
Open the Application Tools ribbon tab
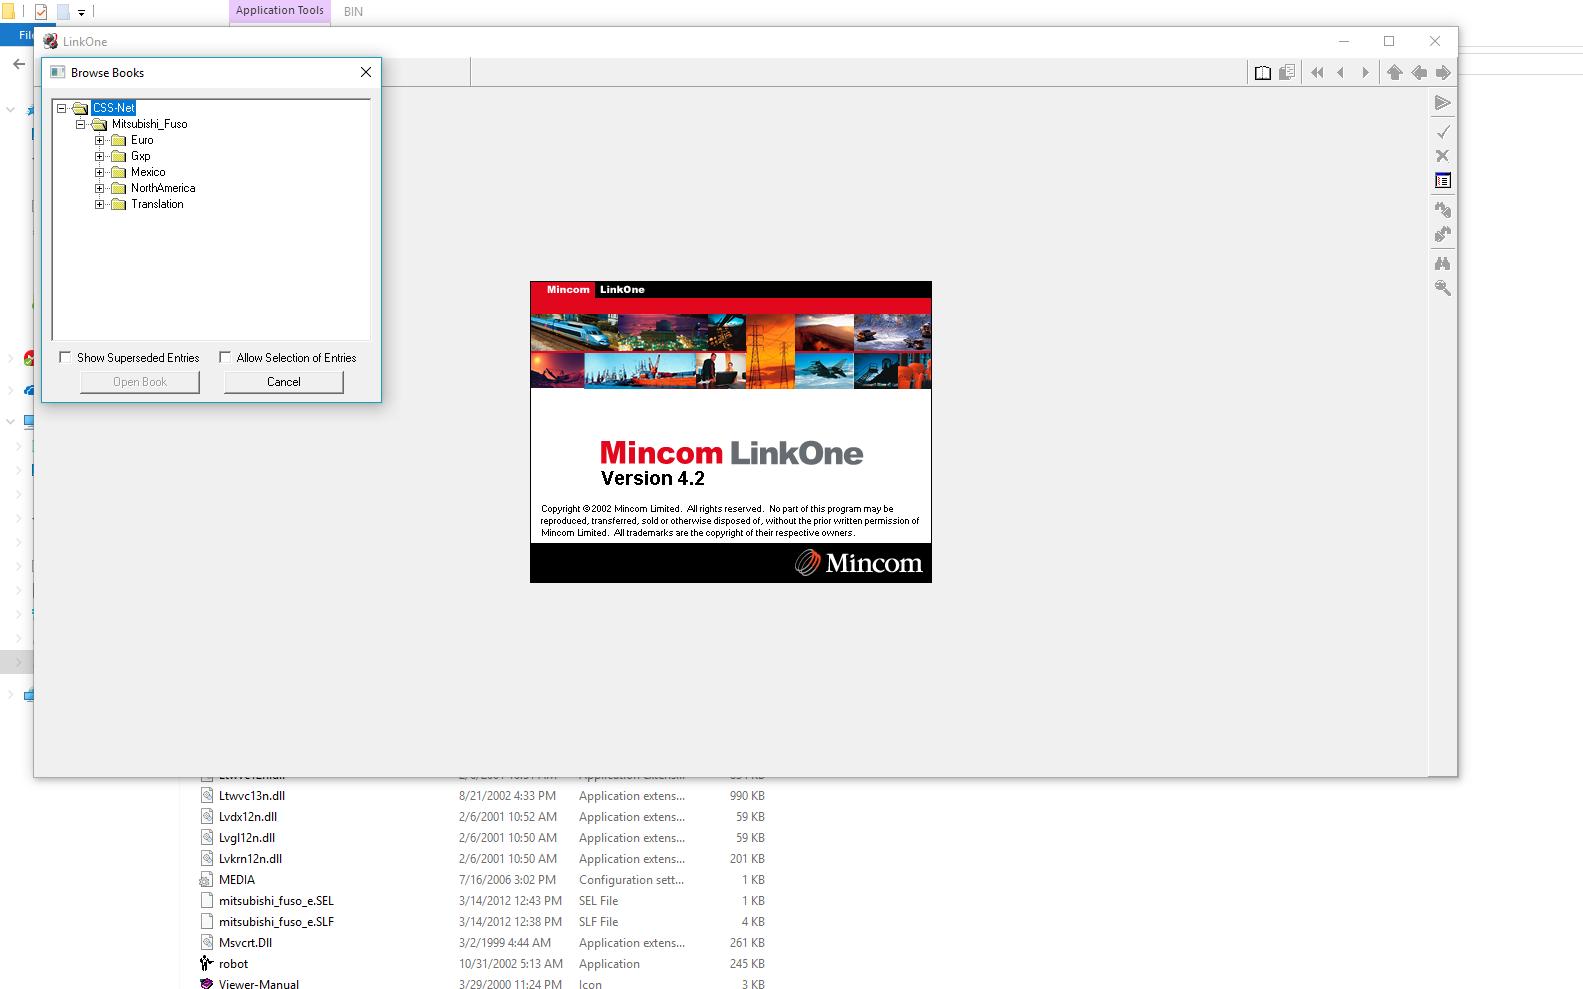tap(280, 11)
